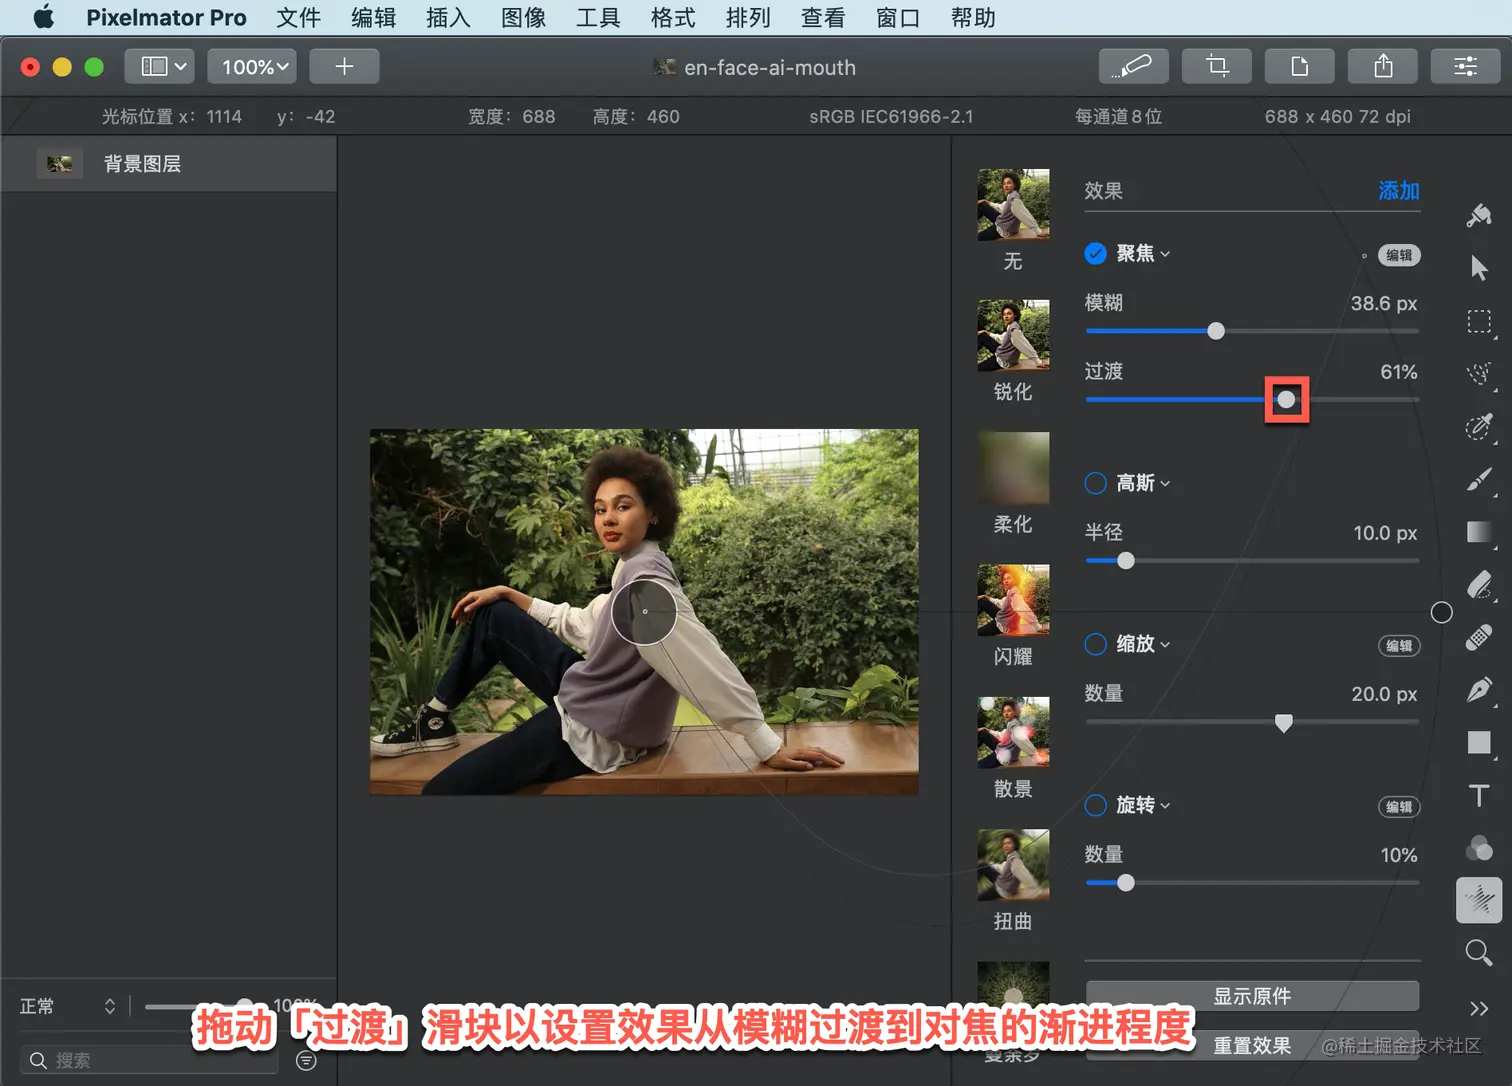Enable the 缩放 effect checkbox
The height and width of the screenshot is (1086, 1512).
(1096, 644)
